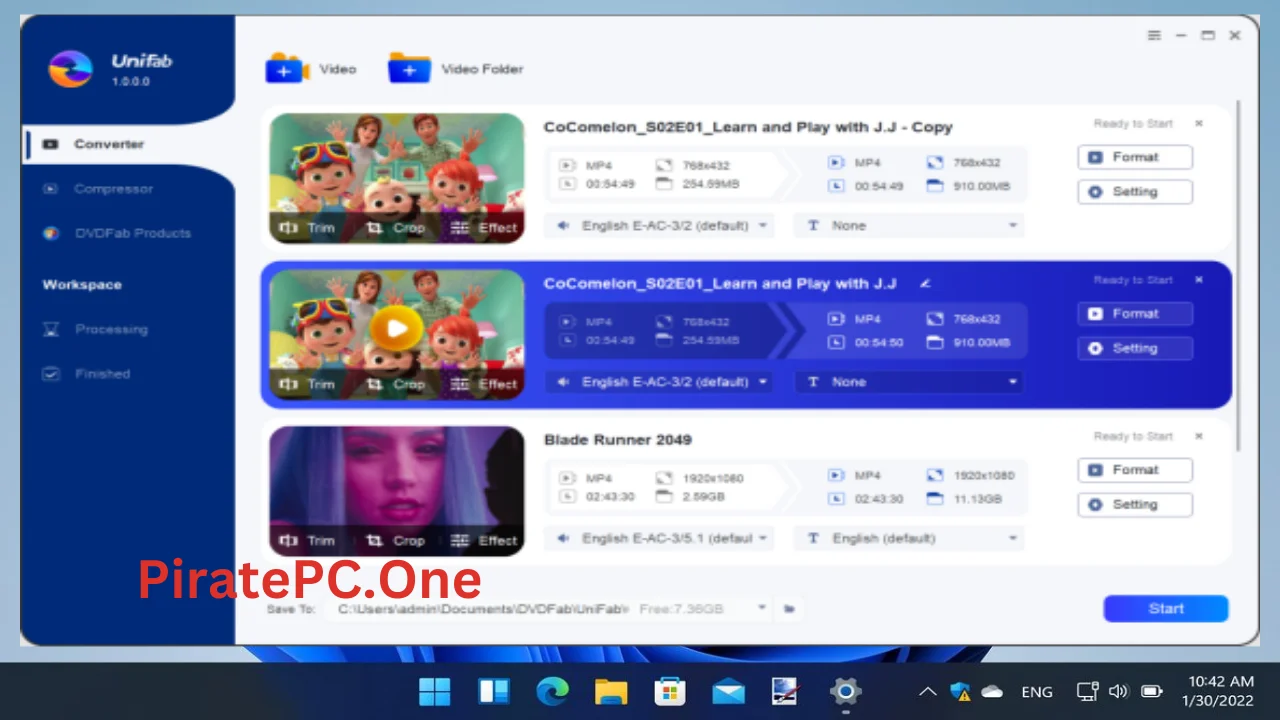Open Format for Blade Runner 2049
This screenshot has width=1280, height=720.
[x=1135, y=470]
